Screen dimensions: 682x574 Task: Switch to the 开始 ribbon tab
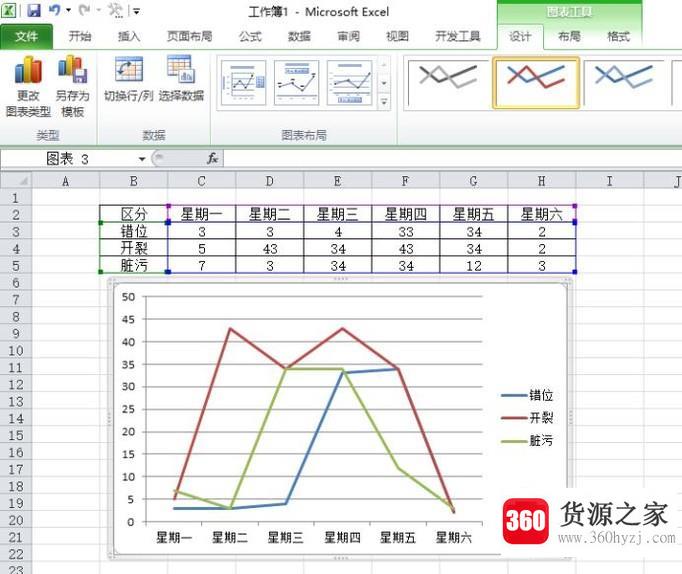point(80,36)
